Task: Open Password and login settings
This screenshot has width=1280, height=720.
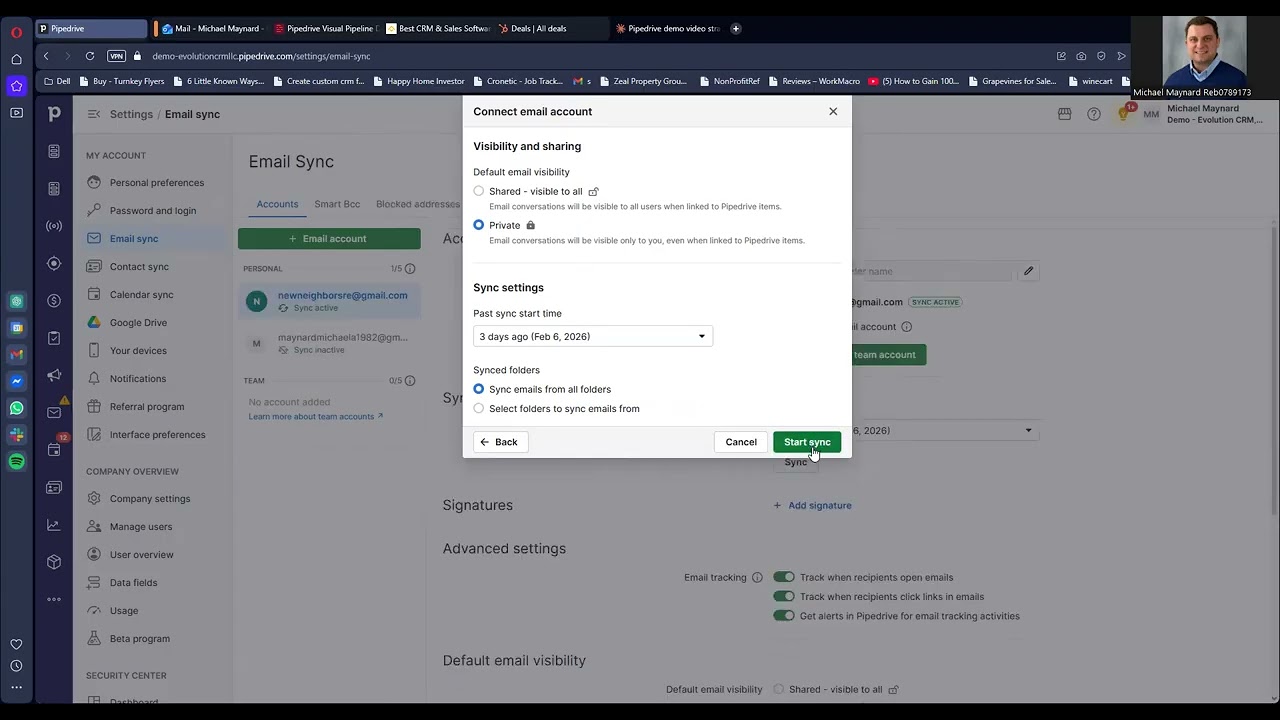Action: 153,211
